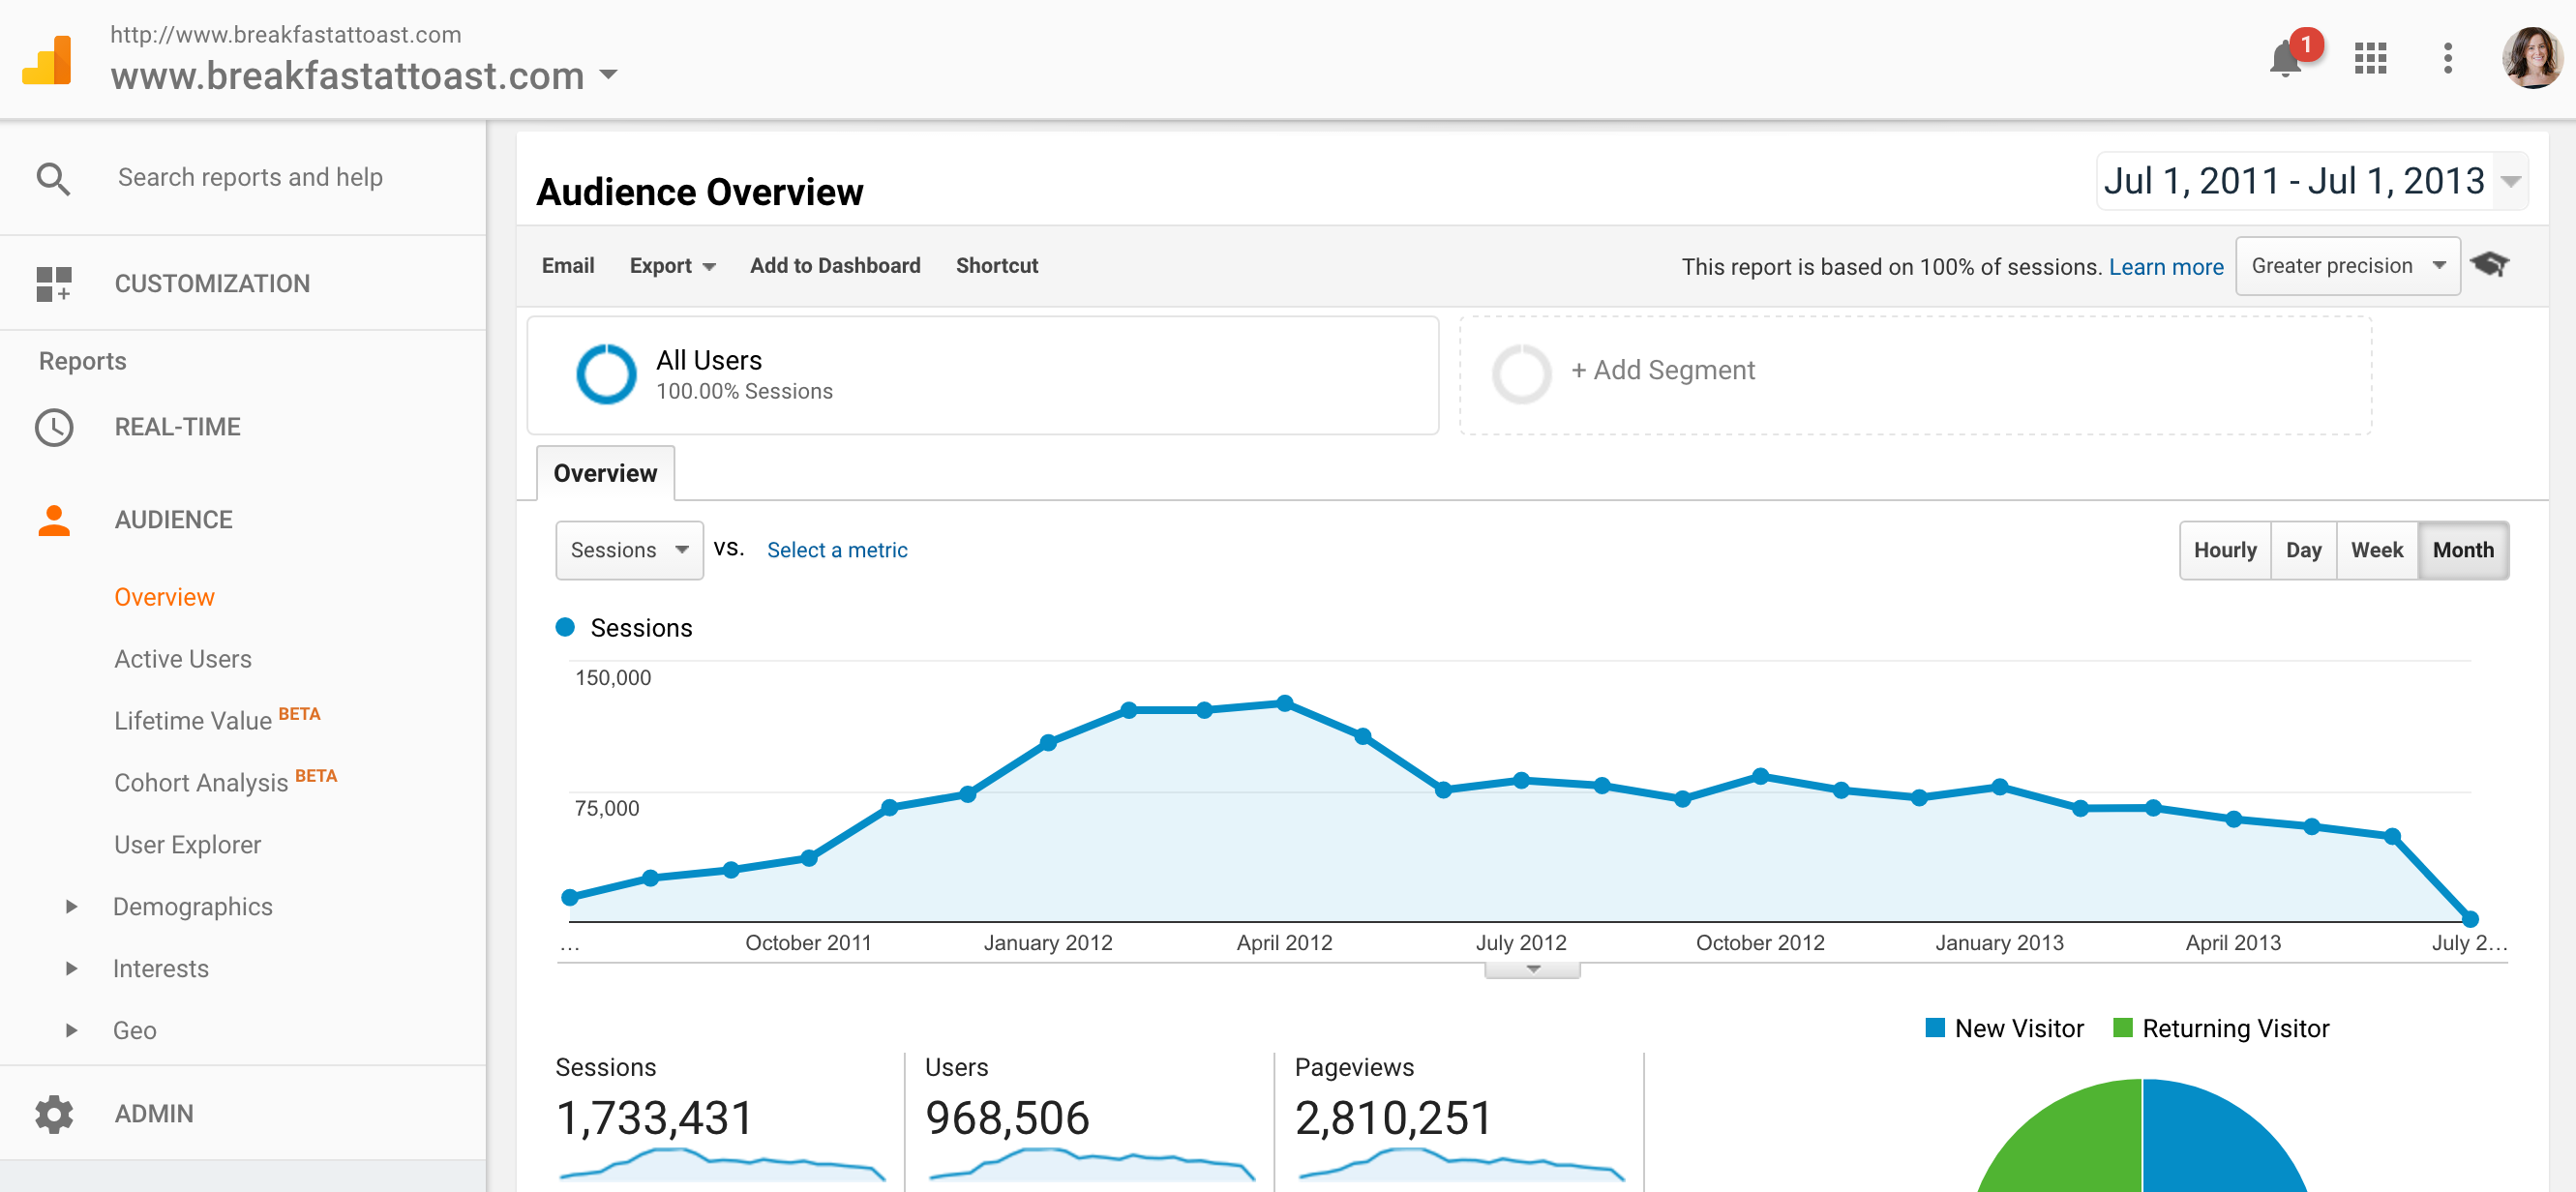Open the Google apps grid
This screenshot has height=1192, width=2576.
coord(2370,58)
